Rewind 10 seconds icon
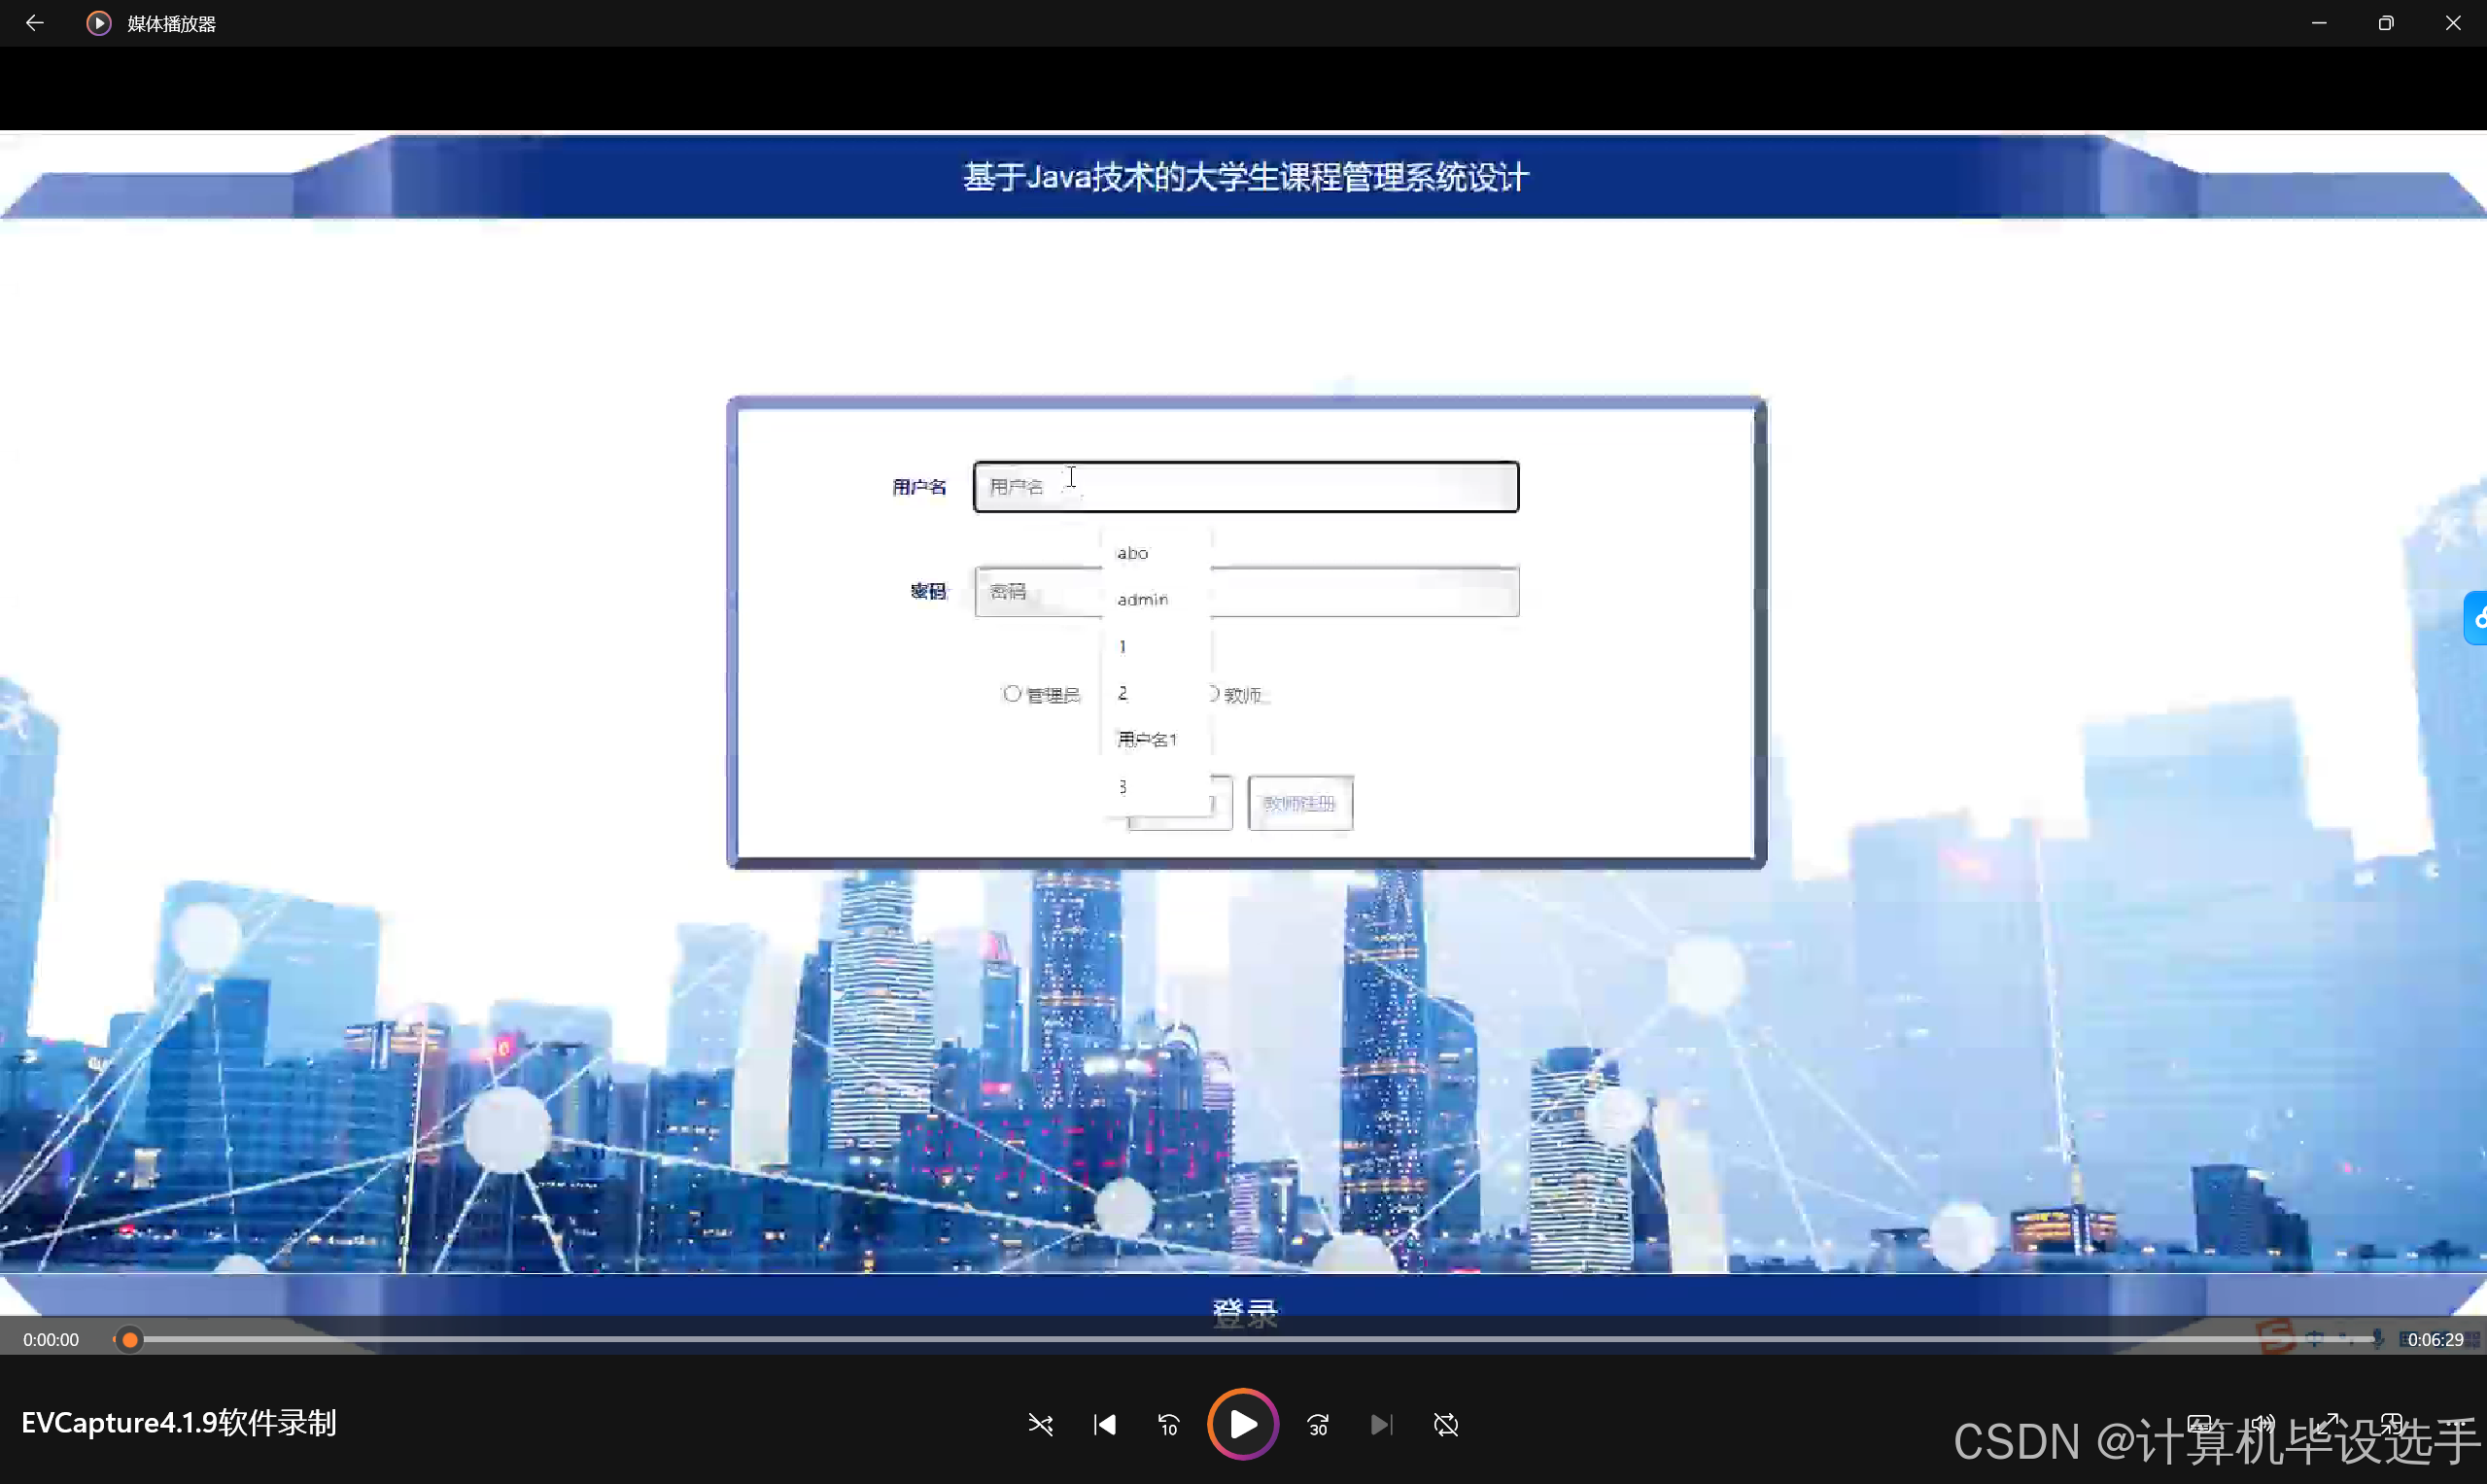 (x=1168, y=1424)
